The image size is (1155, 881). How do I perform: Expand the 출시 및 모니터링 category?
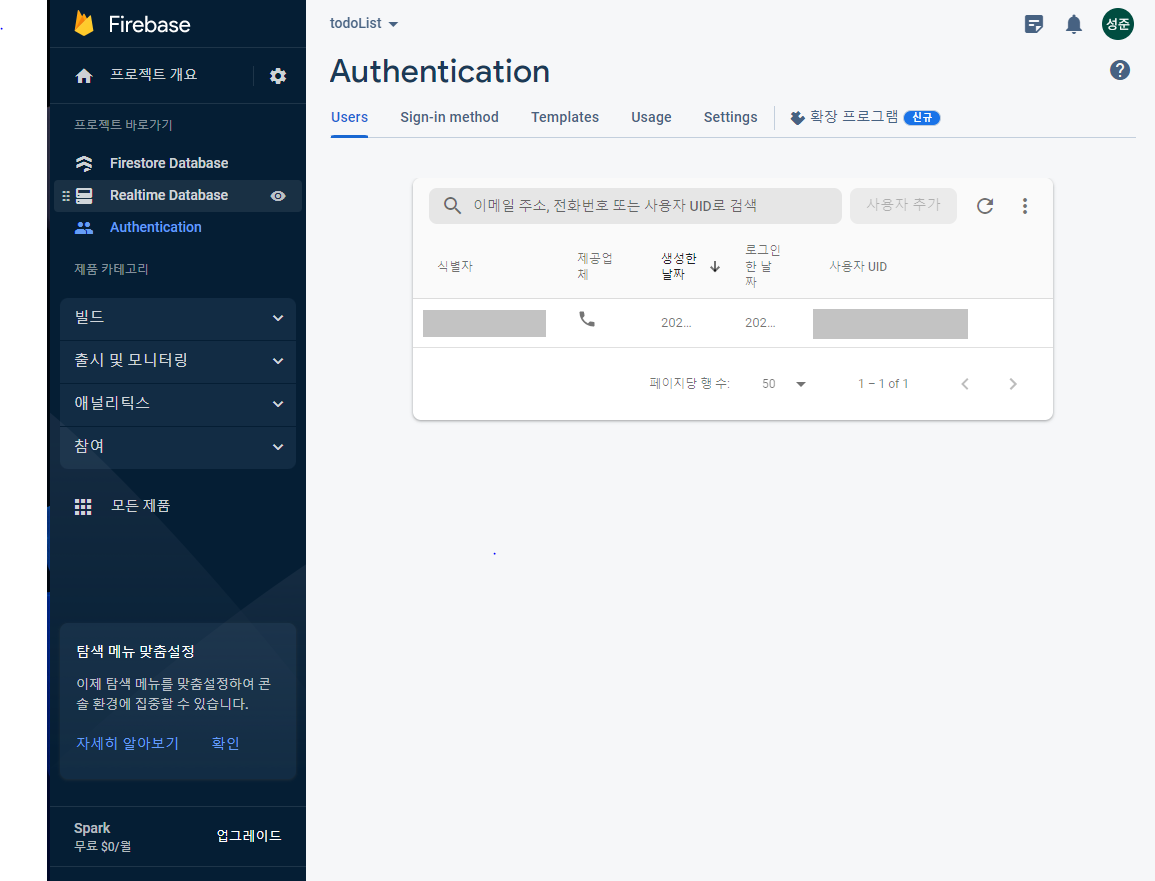[x=178, y=361]
